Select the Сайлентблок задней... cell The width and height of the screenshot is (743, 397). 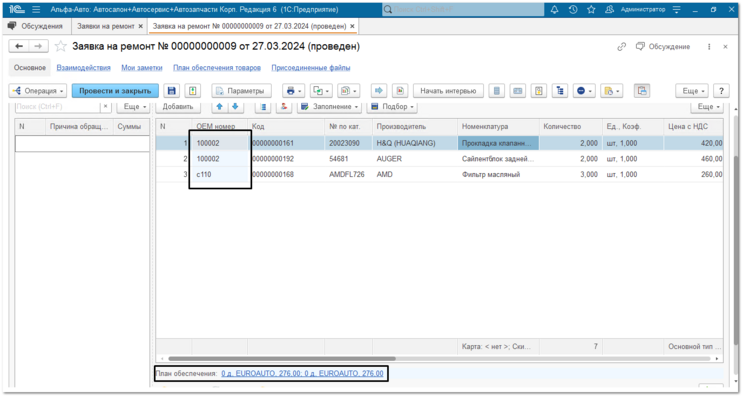point(498,159)
